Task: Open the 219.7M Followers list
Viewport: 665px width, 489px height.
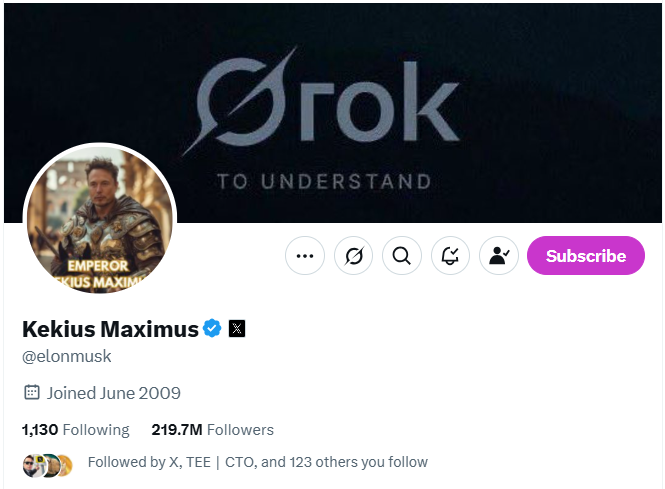Action: 212,430
